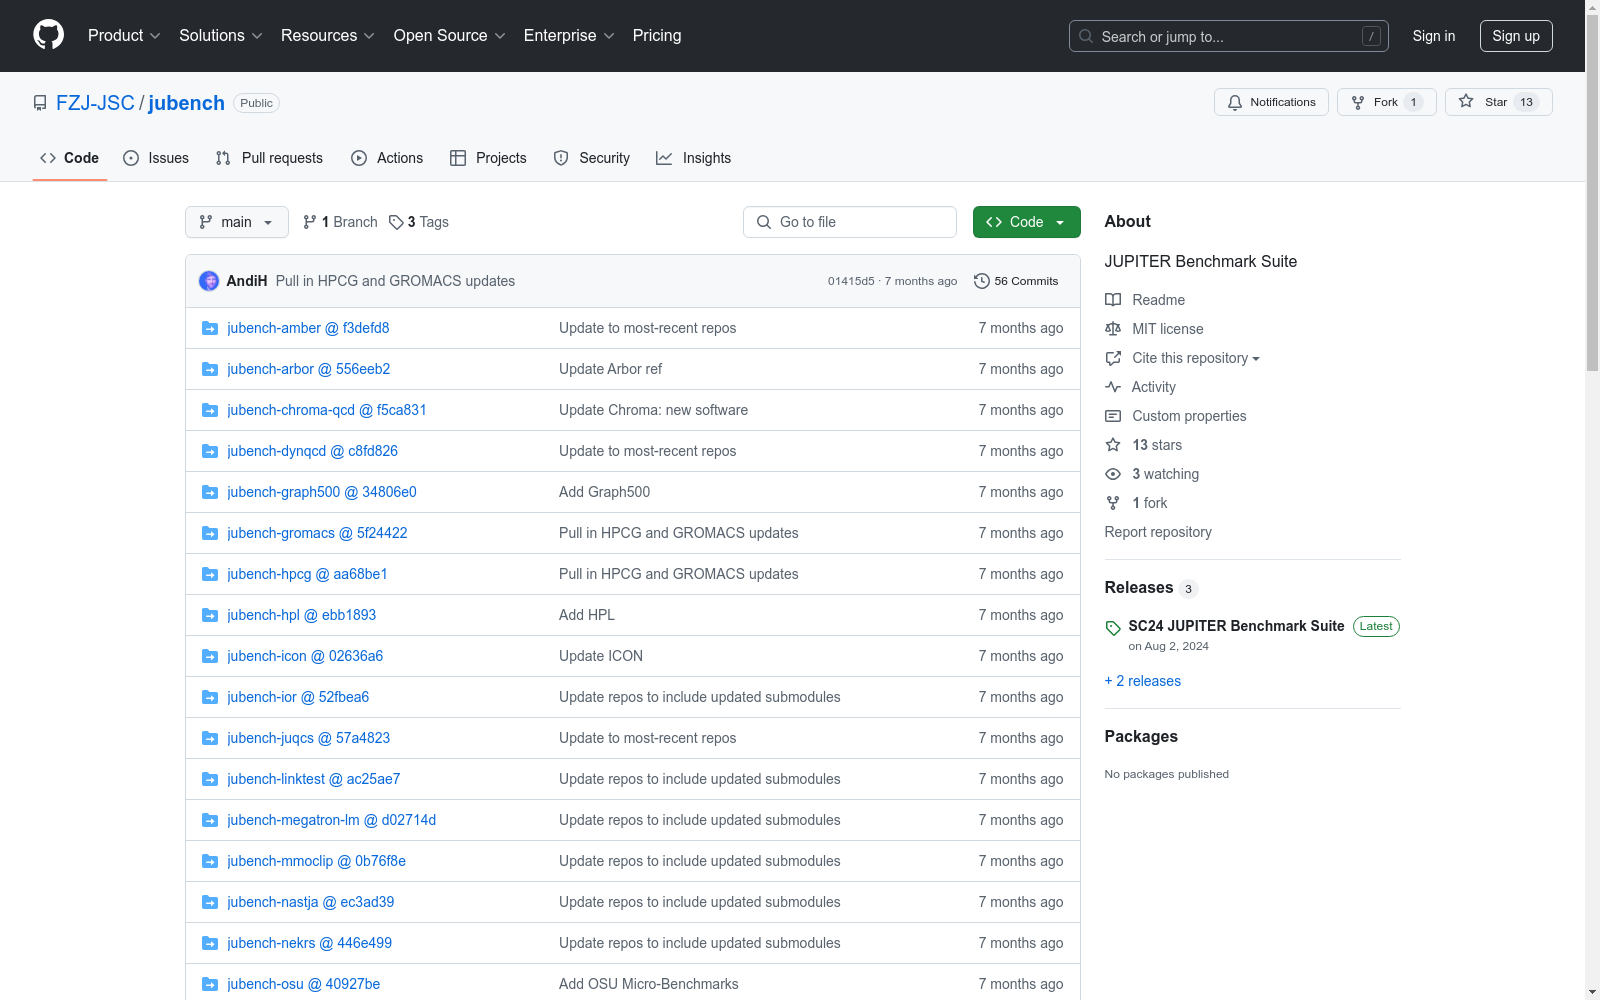Open the + 2 releases link
This screenshot has width=1600, height=1000.
1142,681
